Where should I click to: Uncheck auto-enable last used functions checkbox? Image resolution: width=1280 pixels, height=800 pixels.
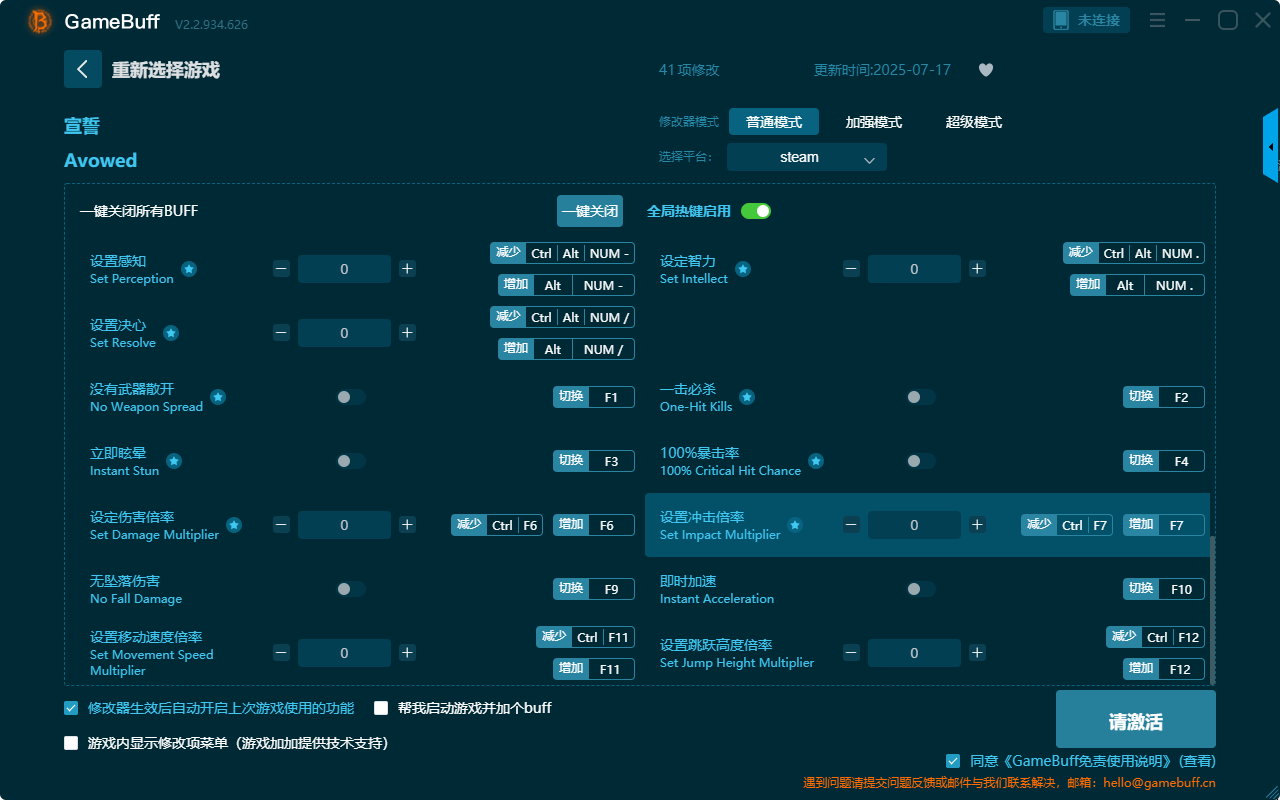pyautogui.click(x=71, y=708)
